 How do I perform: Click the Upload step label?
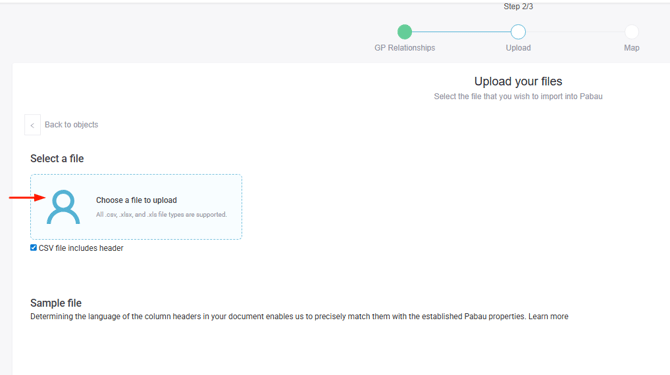[518, 48]
